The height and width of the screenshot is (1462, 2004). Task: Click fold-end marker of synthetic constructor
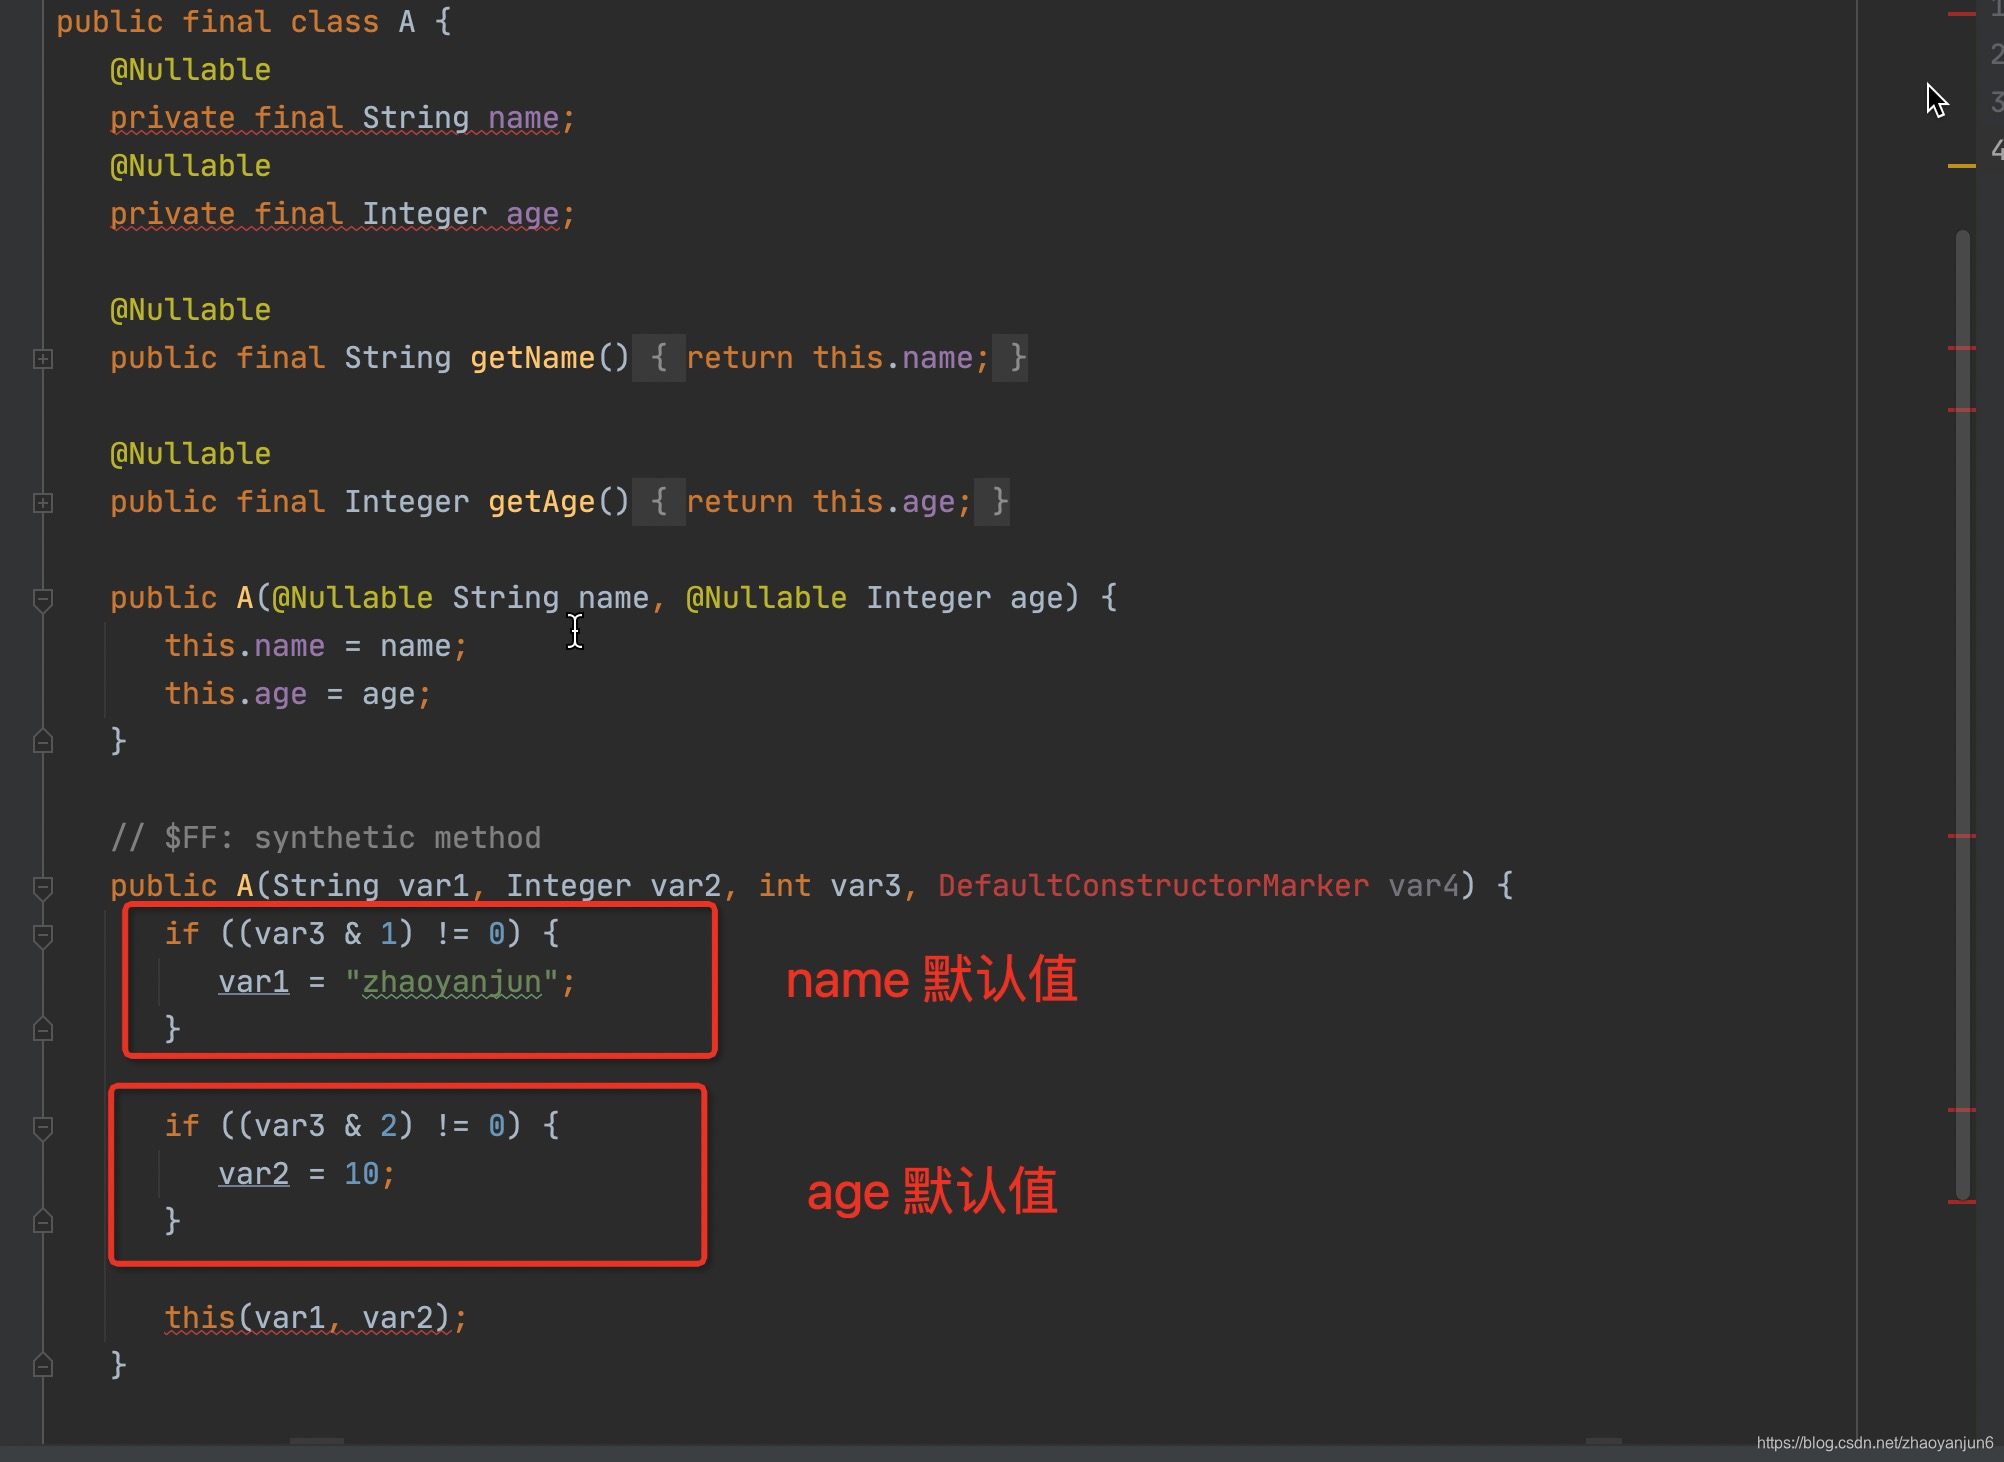point(43,1364)
